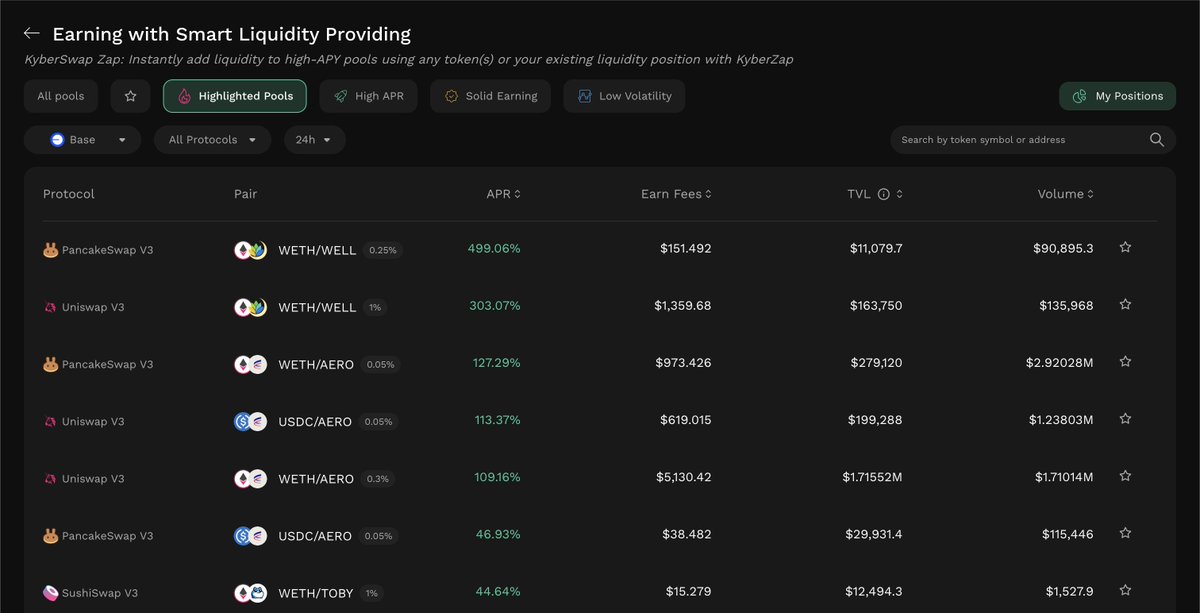The width and height of the screenshot is (1200, 613).
Task: Open the 24h timeframe dropdown
Action: 314,140
